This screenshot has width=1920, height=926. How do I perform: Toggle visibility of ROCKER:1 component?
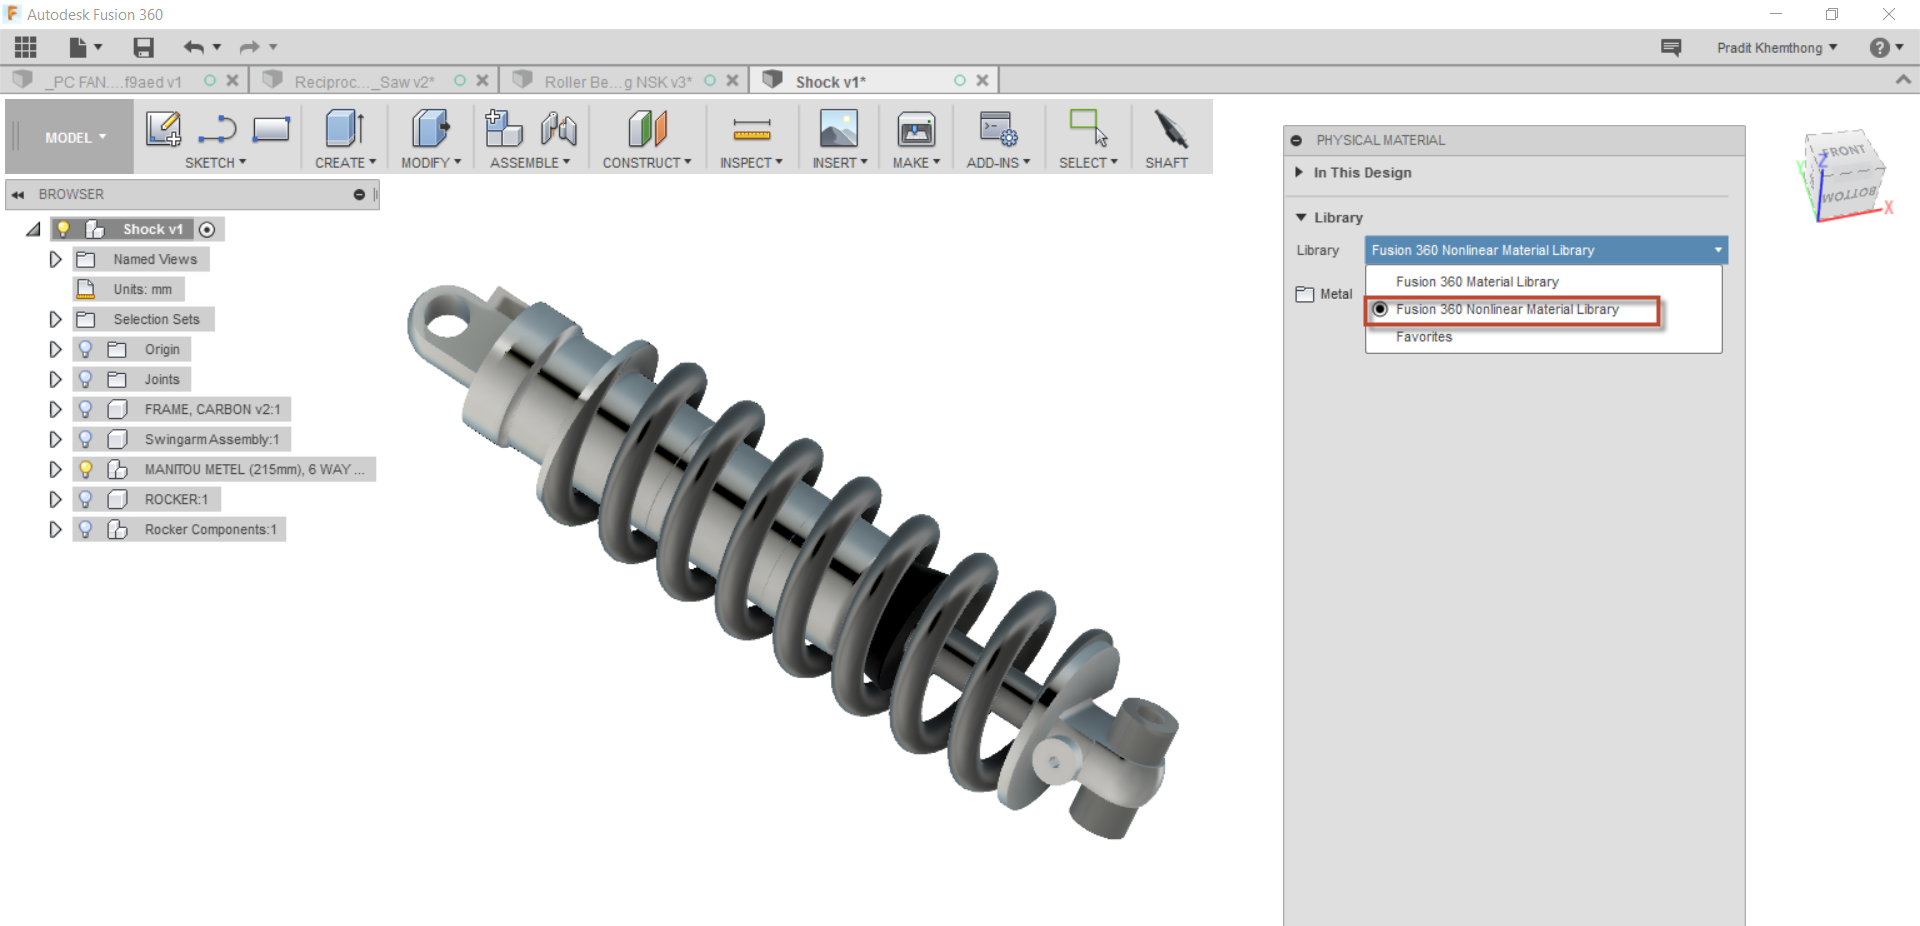click(x=86, y=499)
